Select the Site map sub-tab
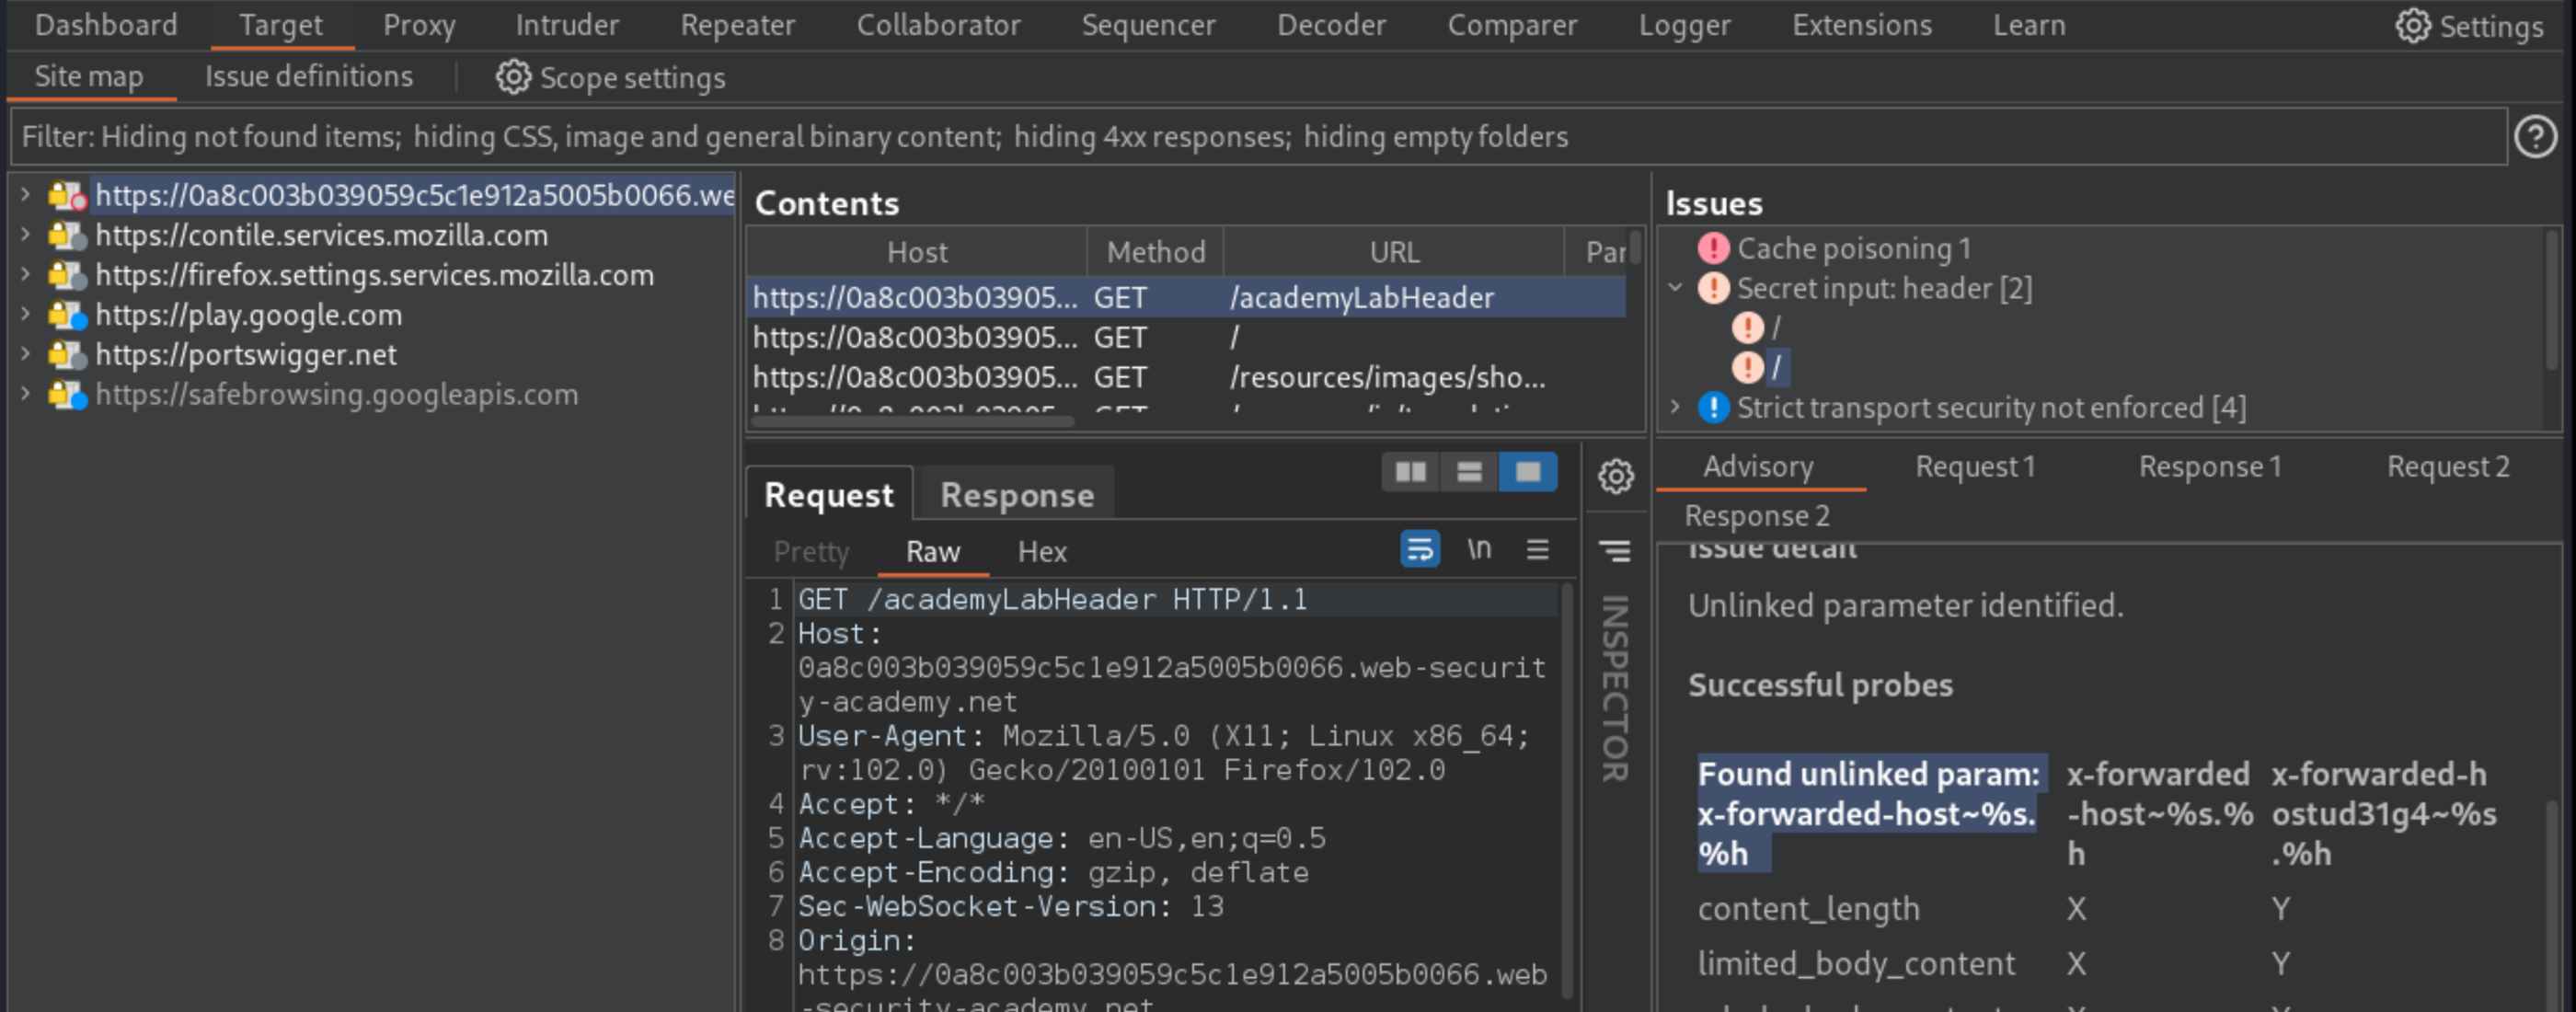This screenshot has height=1012, width=2576. pyautogui.click(x=89, y=76)
